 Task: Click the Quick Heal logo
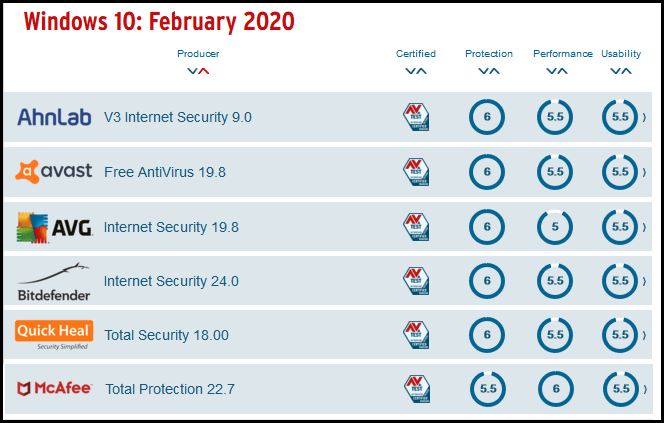coord(54,335)
